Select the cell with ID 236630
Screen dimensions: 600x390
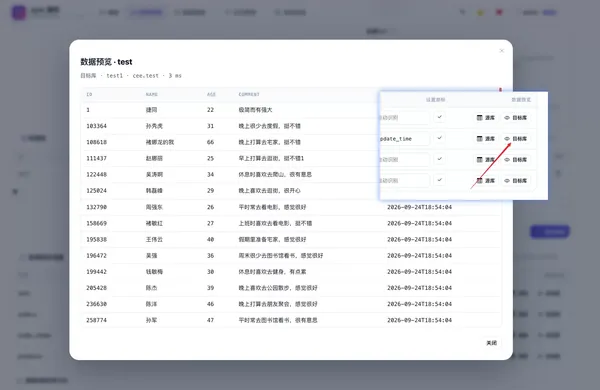[x=96, y=304]
